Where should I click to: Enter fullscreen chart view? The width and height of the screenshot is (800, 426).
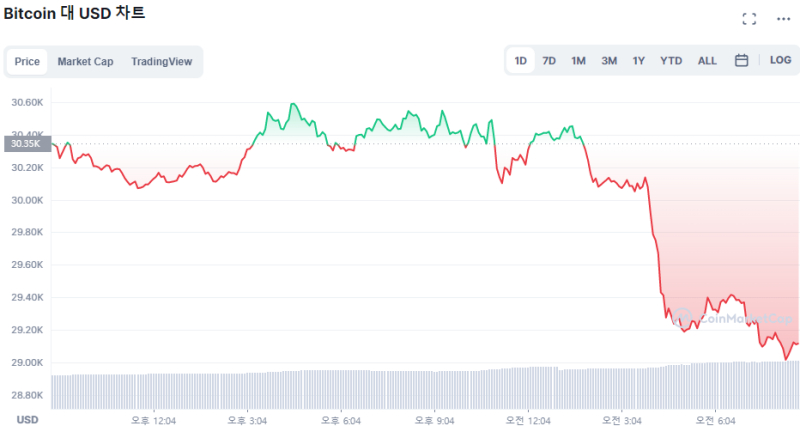point(749,19)
